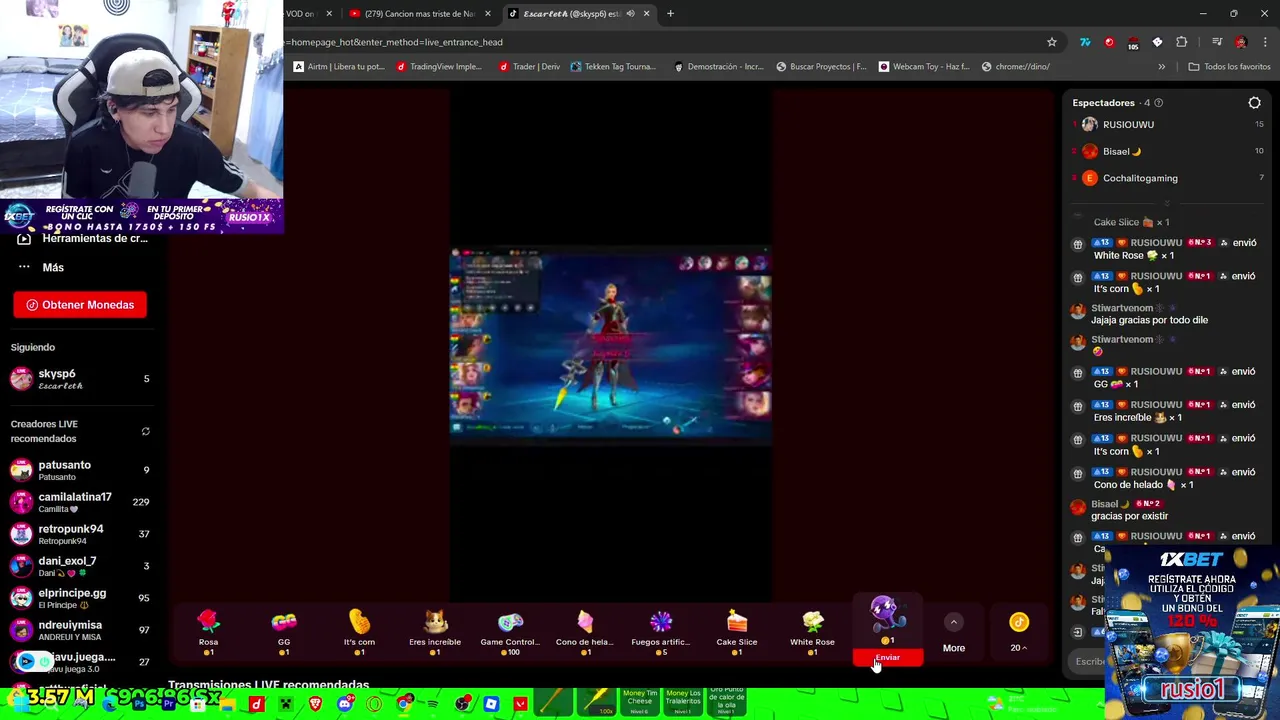Open the media control icon in Chrome toolbar
This screenshot has height=720, width=1280.
point(1216,42)
